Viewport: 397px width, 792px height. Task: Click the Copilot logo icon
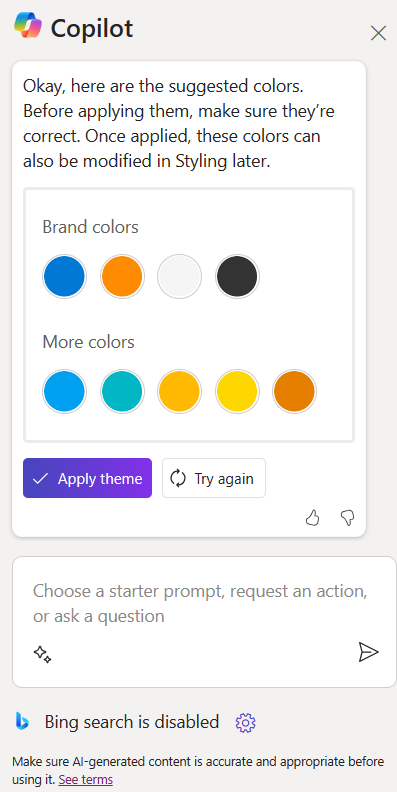[x=28, y=25]
